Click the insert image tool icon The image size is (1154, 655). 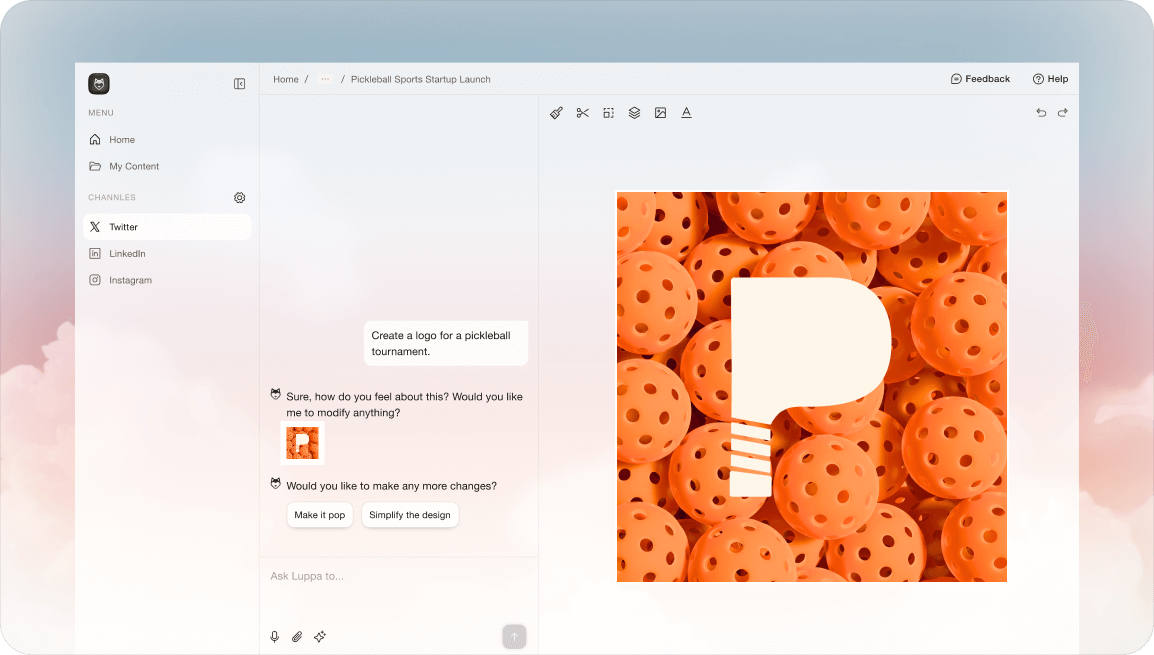click(660, 113)
